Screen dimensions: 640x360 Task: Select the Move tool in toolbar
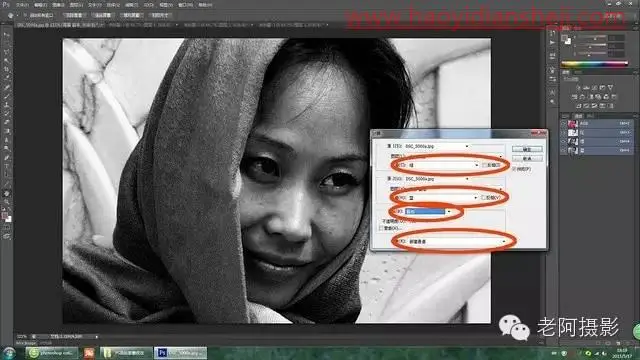[x=7, y=35]
